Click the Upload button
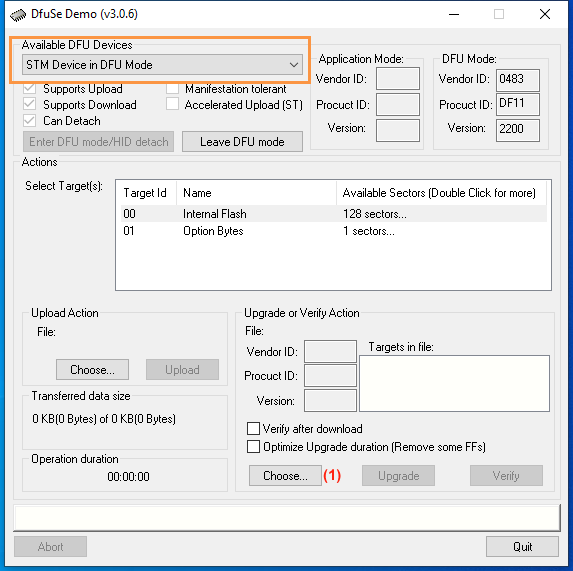This screenshot has height=571, width=573. (x=182, y=369)
